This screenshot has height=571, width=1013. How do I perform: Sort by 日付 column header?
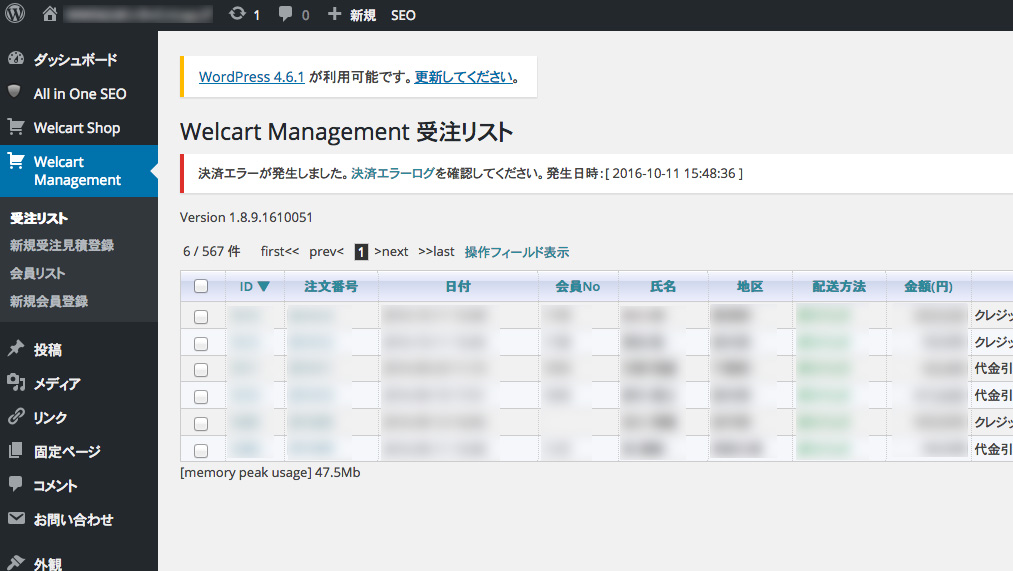point(458,286)
